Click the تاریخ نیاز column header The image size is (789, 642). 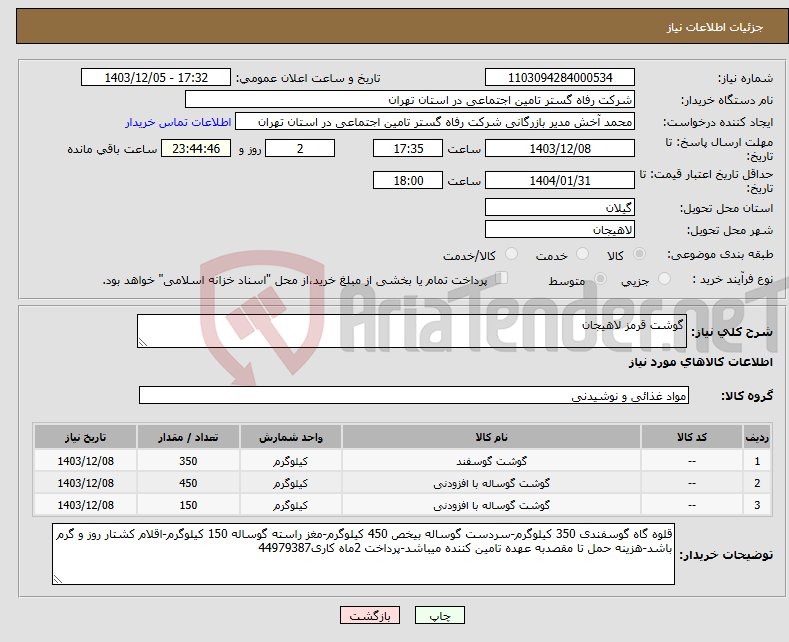(86, 437)
